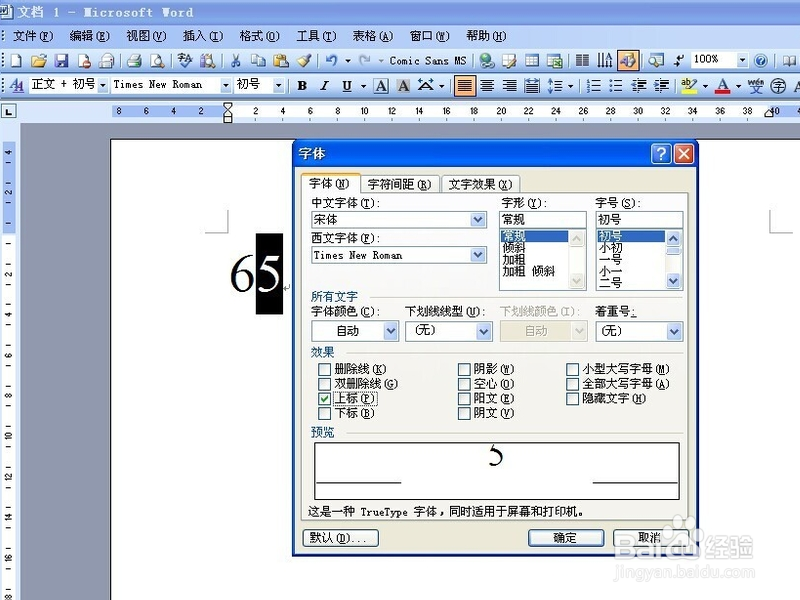Confirm the font dialog with 确定
Screen dimensions: 800x600
565,537
